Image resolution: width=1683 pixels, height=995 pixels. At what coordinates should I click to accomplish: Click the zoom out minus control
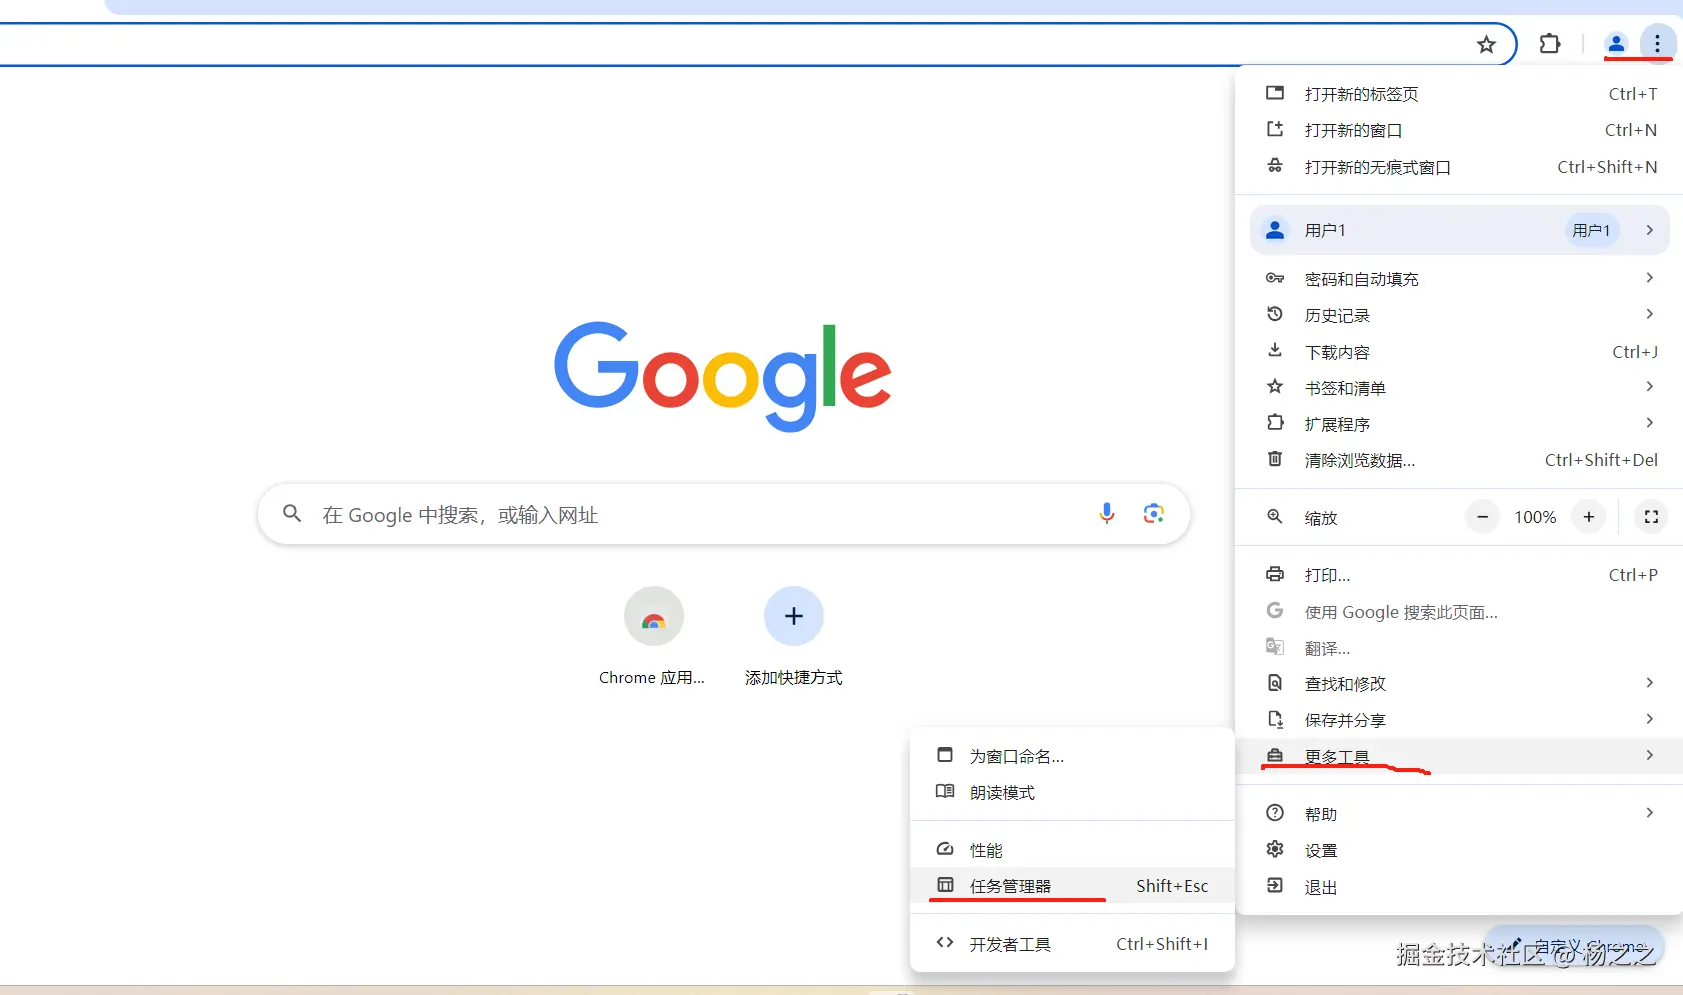coord(1482,517)
